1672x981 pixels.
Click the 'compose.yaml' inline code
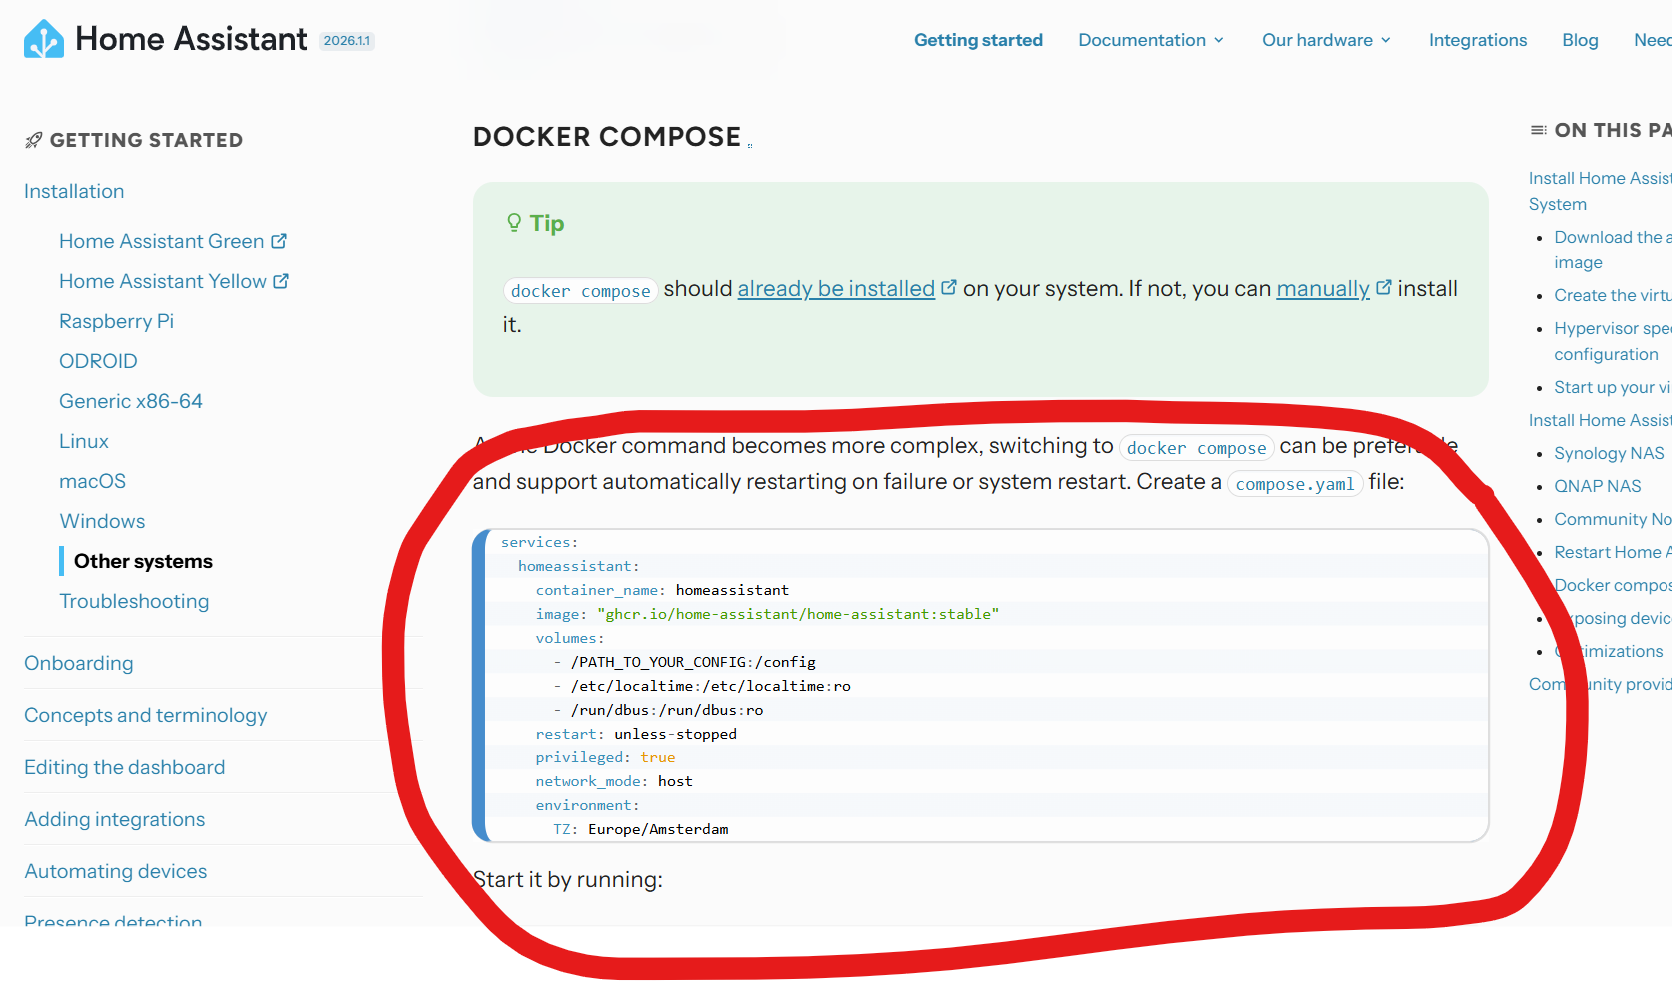coord(1295,484)
